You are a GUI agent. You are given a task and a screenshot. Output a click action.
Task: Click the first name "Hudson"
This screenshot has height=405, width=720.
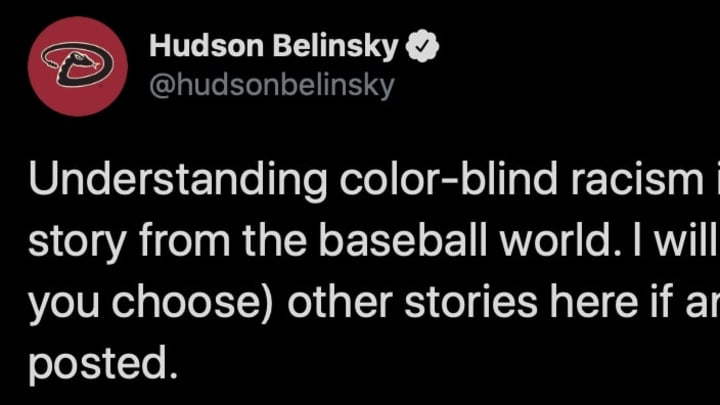pyautogui.click(x=207, y=46)
